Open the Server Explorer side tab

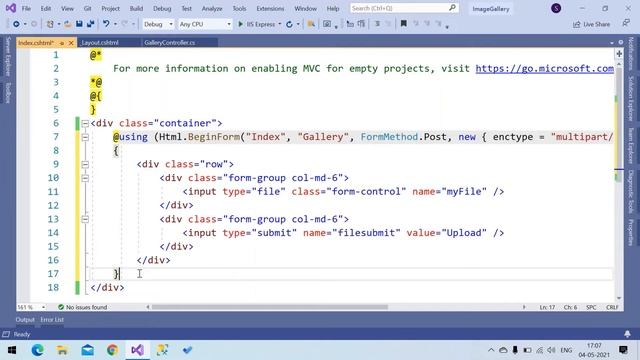(x=8, y=56)
